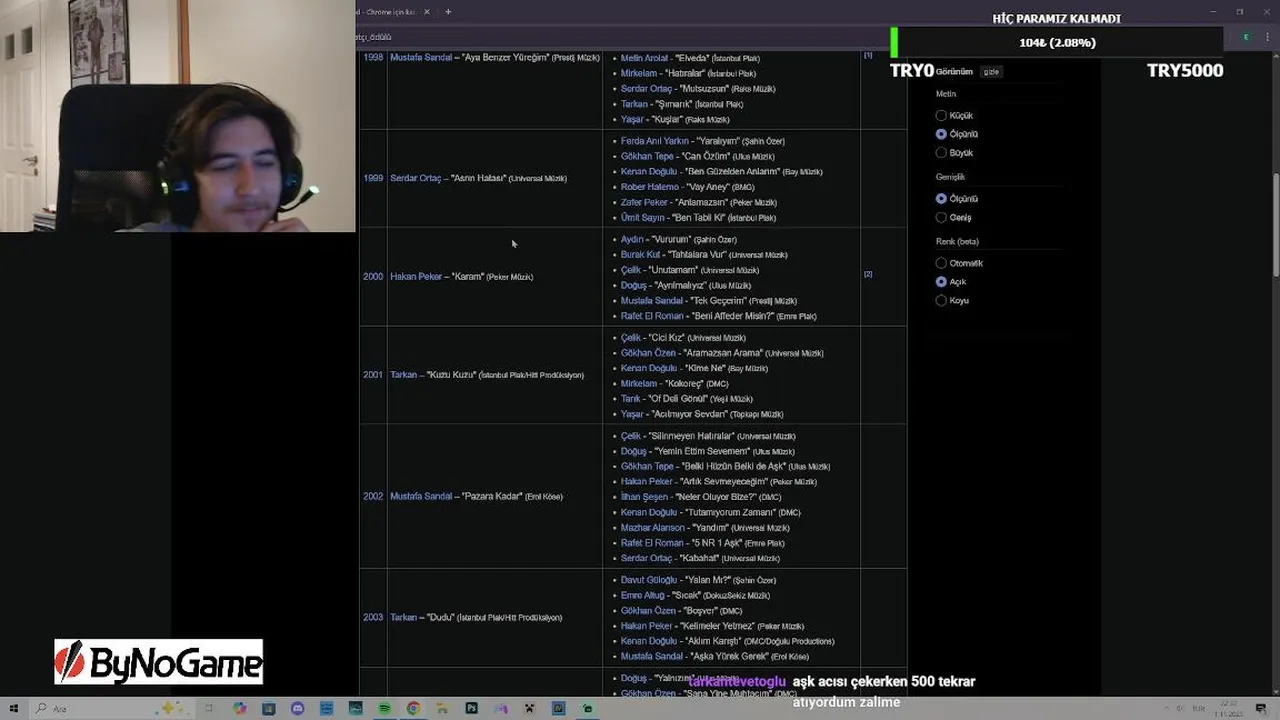1280x720 pixels.
Task: Open Mirkelam link beside "Kokoreç"
Action: click(639, 384)
